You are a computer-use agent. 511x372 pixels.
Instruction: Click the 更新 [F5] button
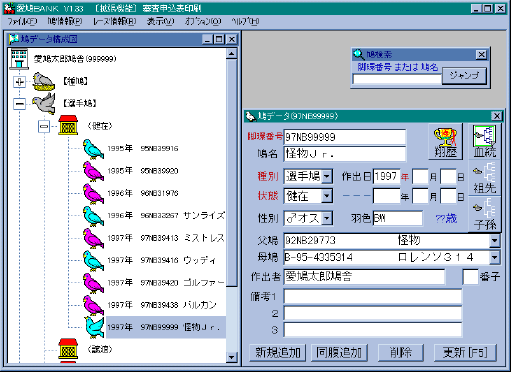[465, 352]
